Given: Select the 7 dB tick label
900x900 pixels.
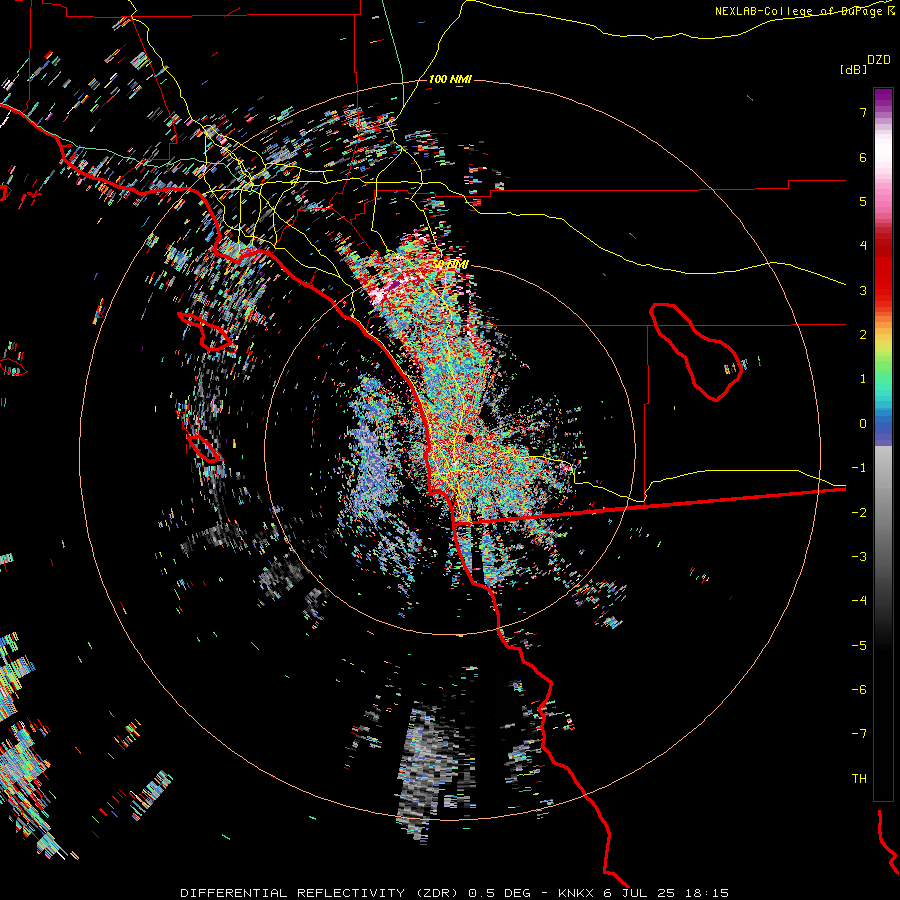Looking at the screenshot, I should coord(863,112).
